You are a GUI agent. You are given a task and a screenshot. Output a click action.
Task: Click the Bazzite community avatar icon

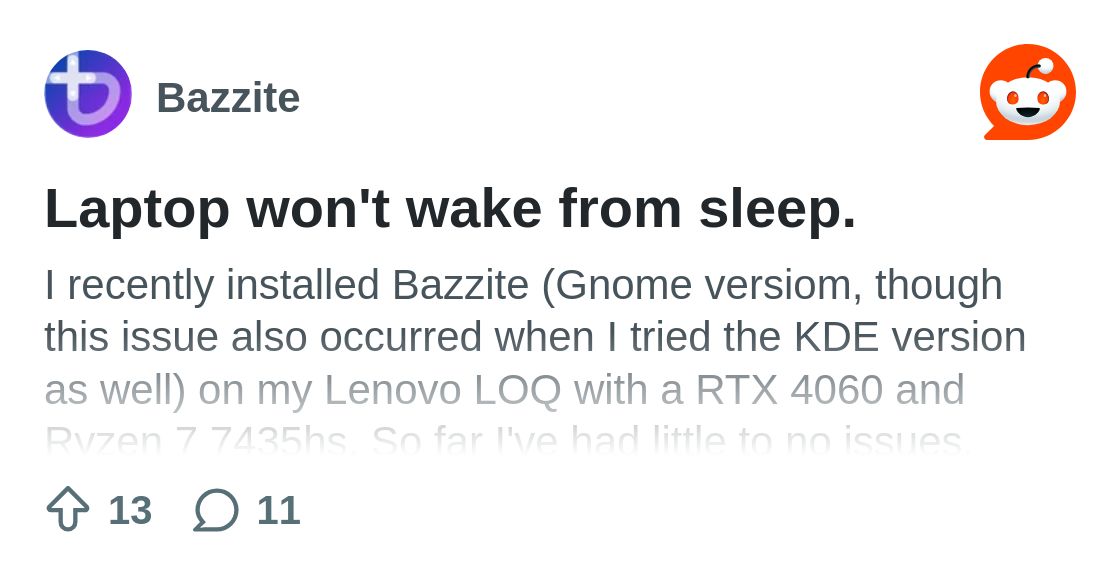pyautogui.click(x=88, y=94)
